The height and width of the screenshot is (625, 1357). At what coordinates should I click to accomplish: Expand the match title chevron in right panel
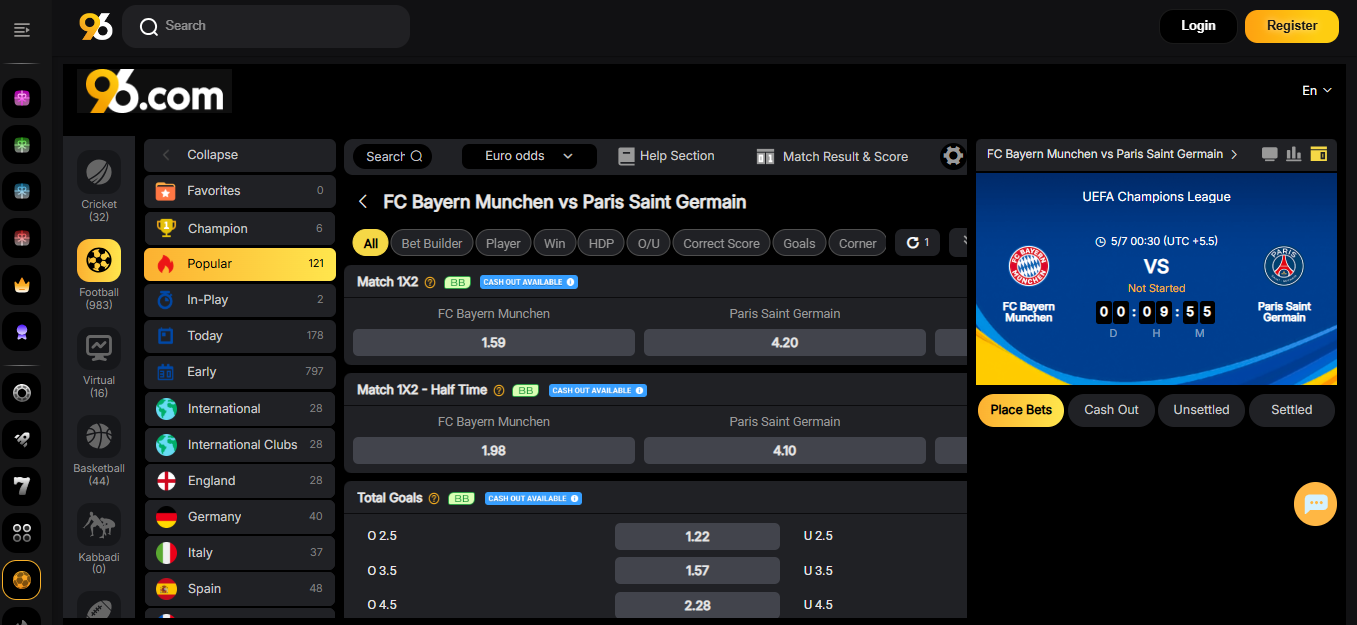coord(1235,154)
